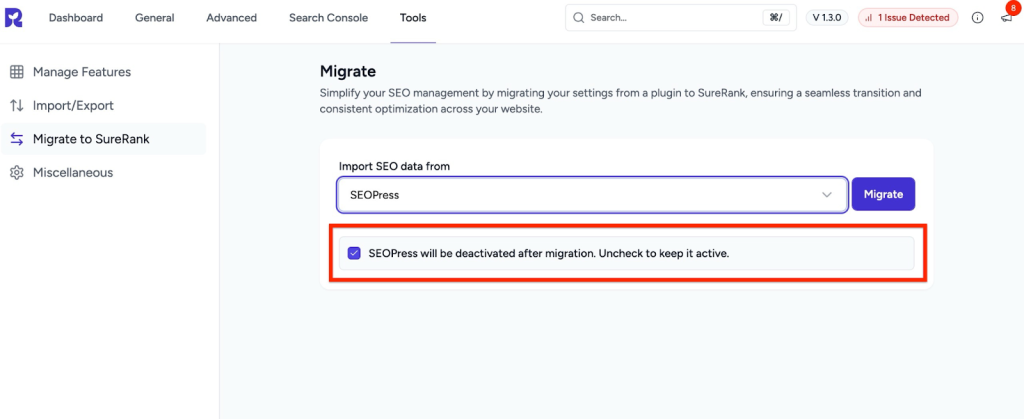Viewport: 1024px width, 419px height.
Task: Focus the Search input field
Action: tap(681, 18)
